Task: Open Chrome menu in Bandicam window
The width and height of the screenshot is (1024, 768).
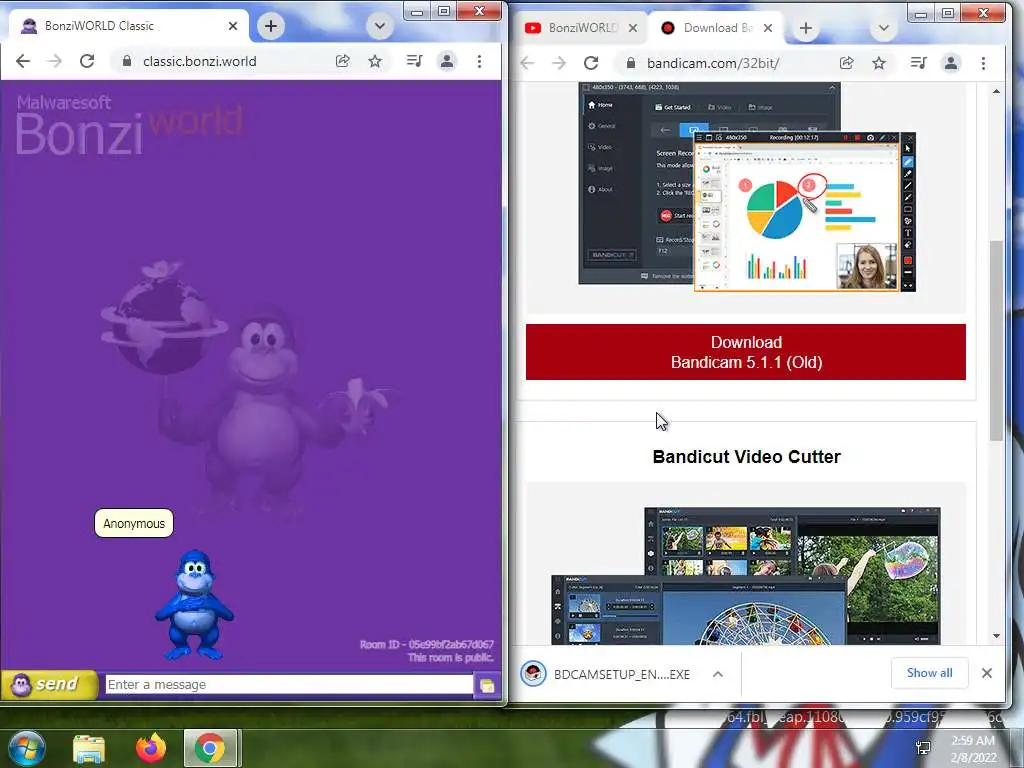Action: tap(984, 63)
